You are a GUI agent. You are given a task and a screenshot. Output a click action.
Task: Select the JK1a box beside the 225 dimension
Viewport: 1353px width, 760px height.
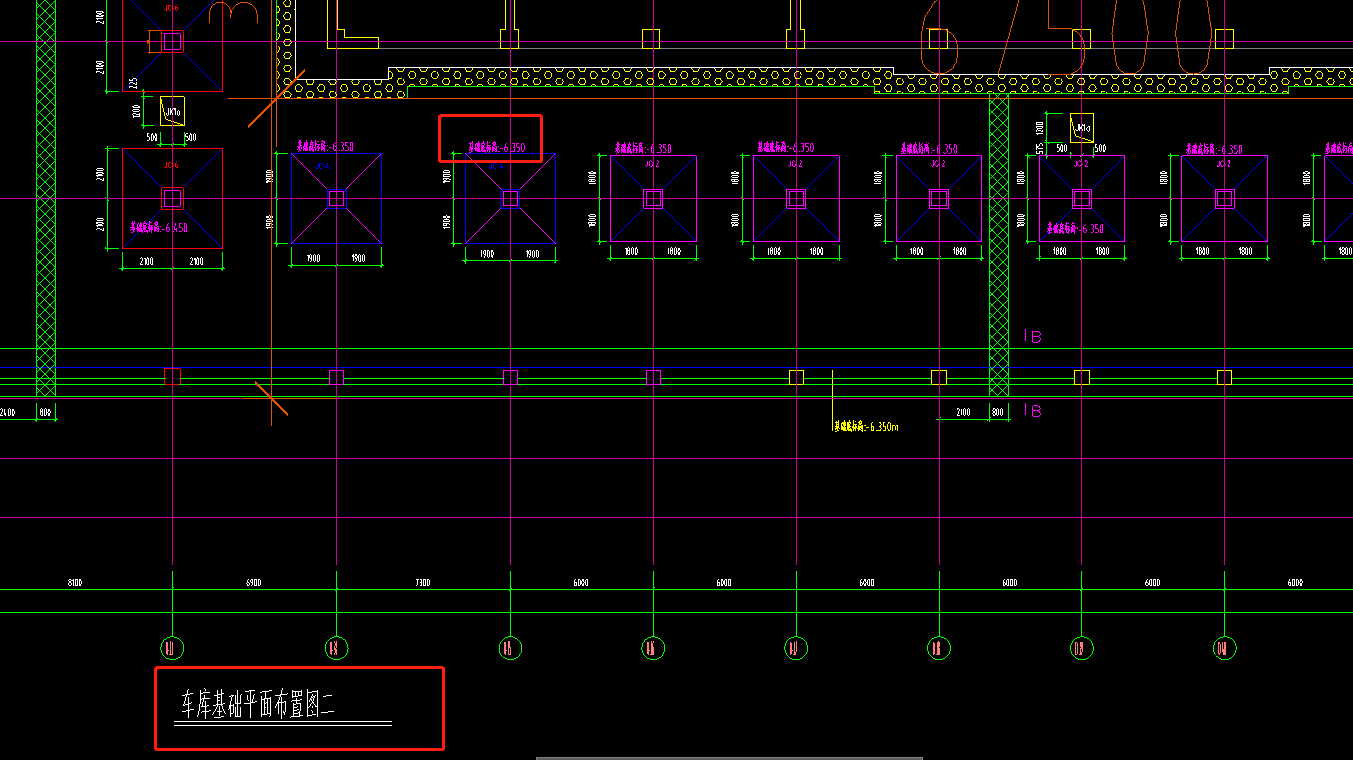(x=172, y=110)
